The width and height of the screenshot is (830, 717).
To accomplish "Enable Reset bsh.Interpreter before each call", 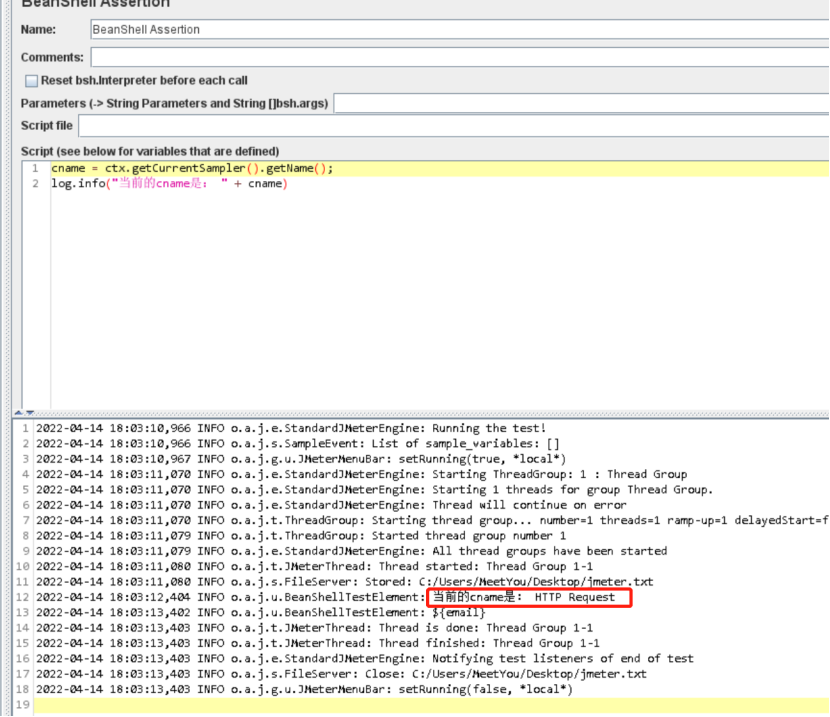I will tap(31, 81).
